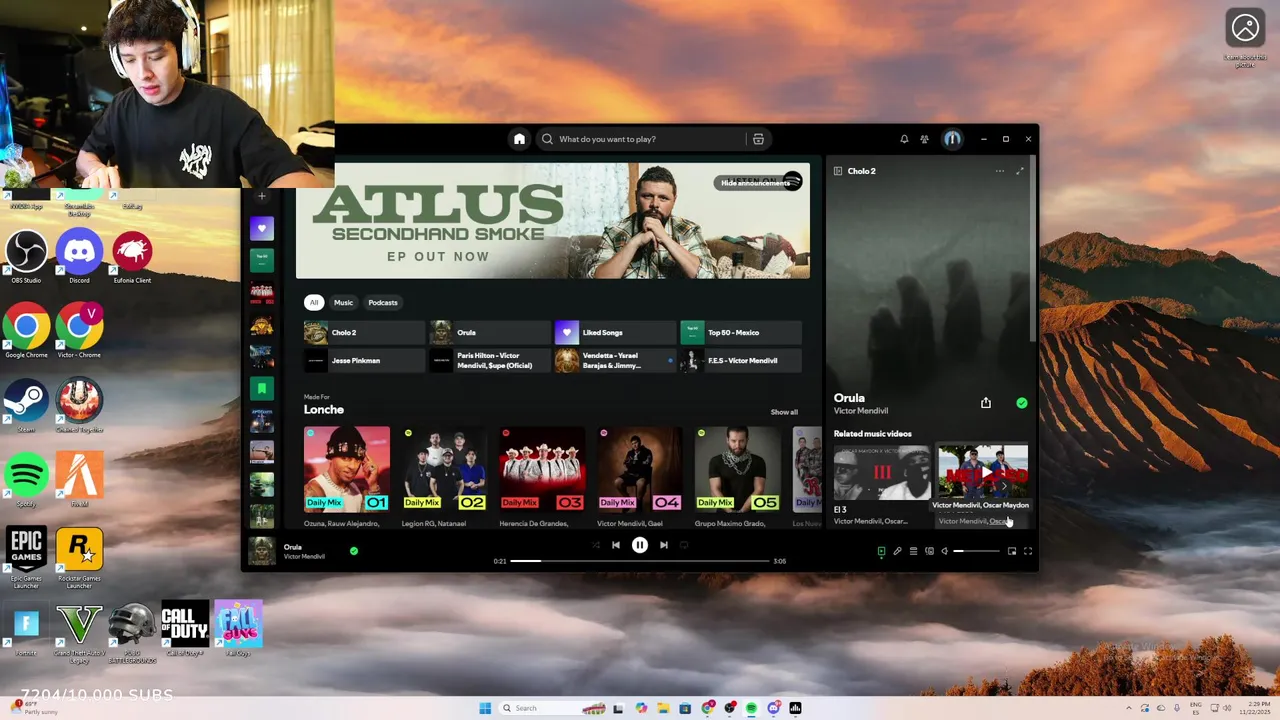The image size is (1280, 720).
Task: Open the Steam desktop shortcut
Action: tap(26, 405)
